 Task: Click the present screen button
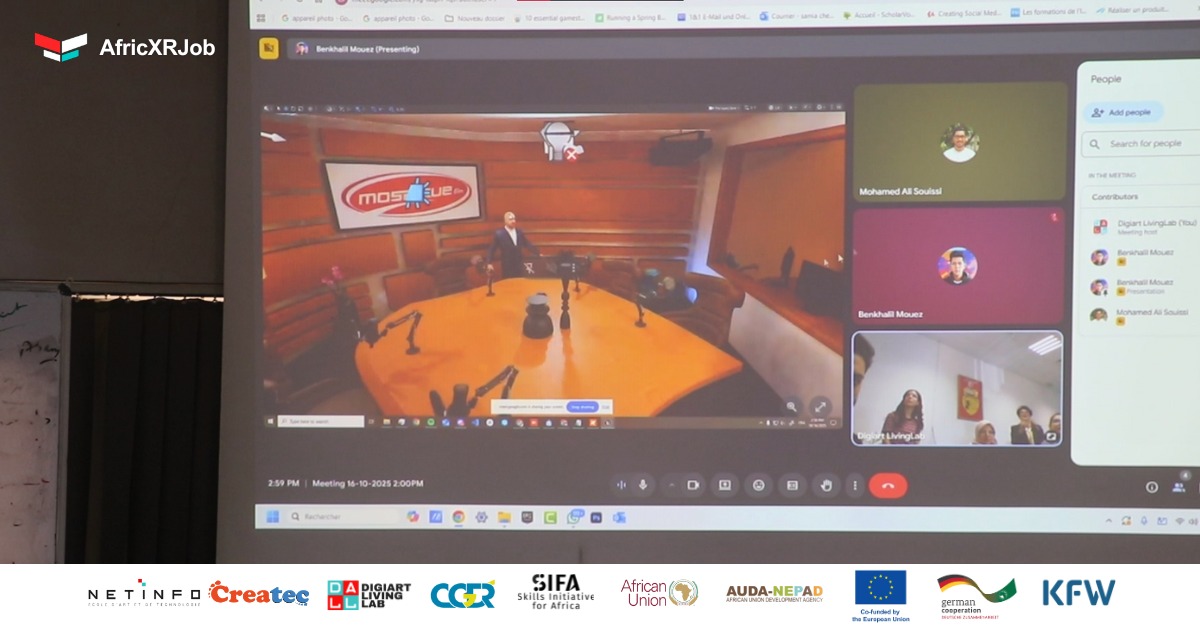coord(725,485)
